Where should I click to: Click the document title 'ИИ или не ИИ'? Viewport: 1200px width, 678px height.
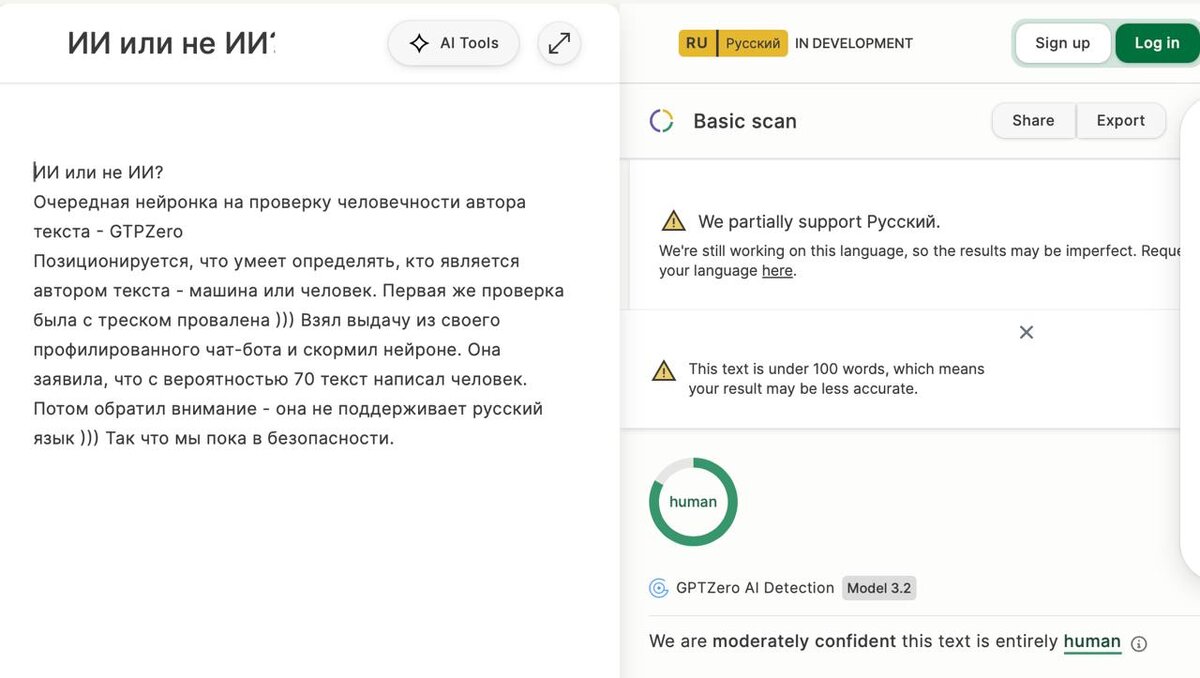pyautogui.click(x=171, y=43)
